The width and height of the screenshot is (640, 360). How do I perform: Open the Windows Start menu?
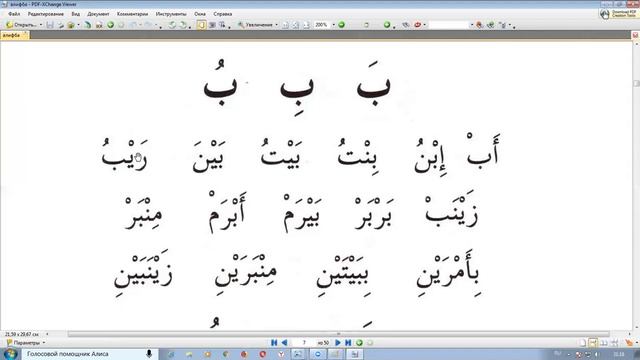click(x=10, y=354)
